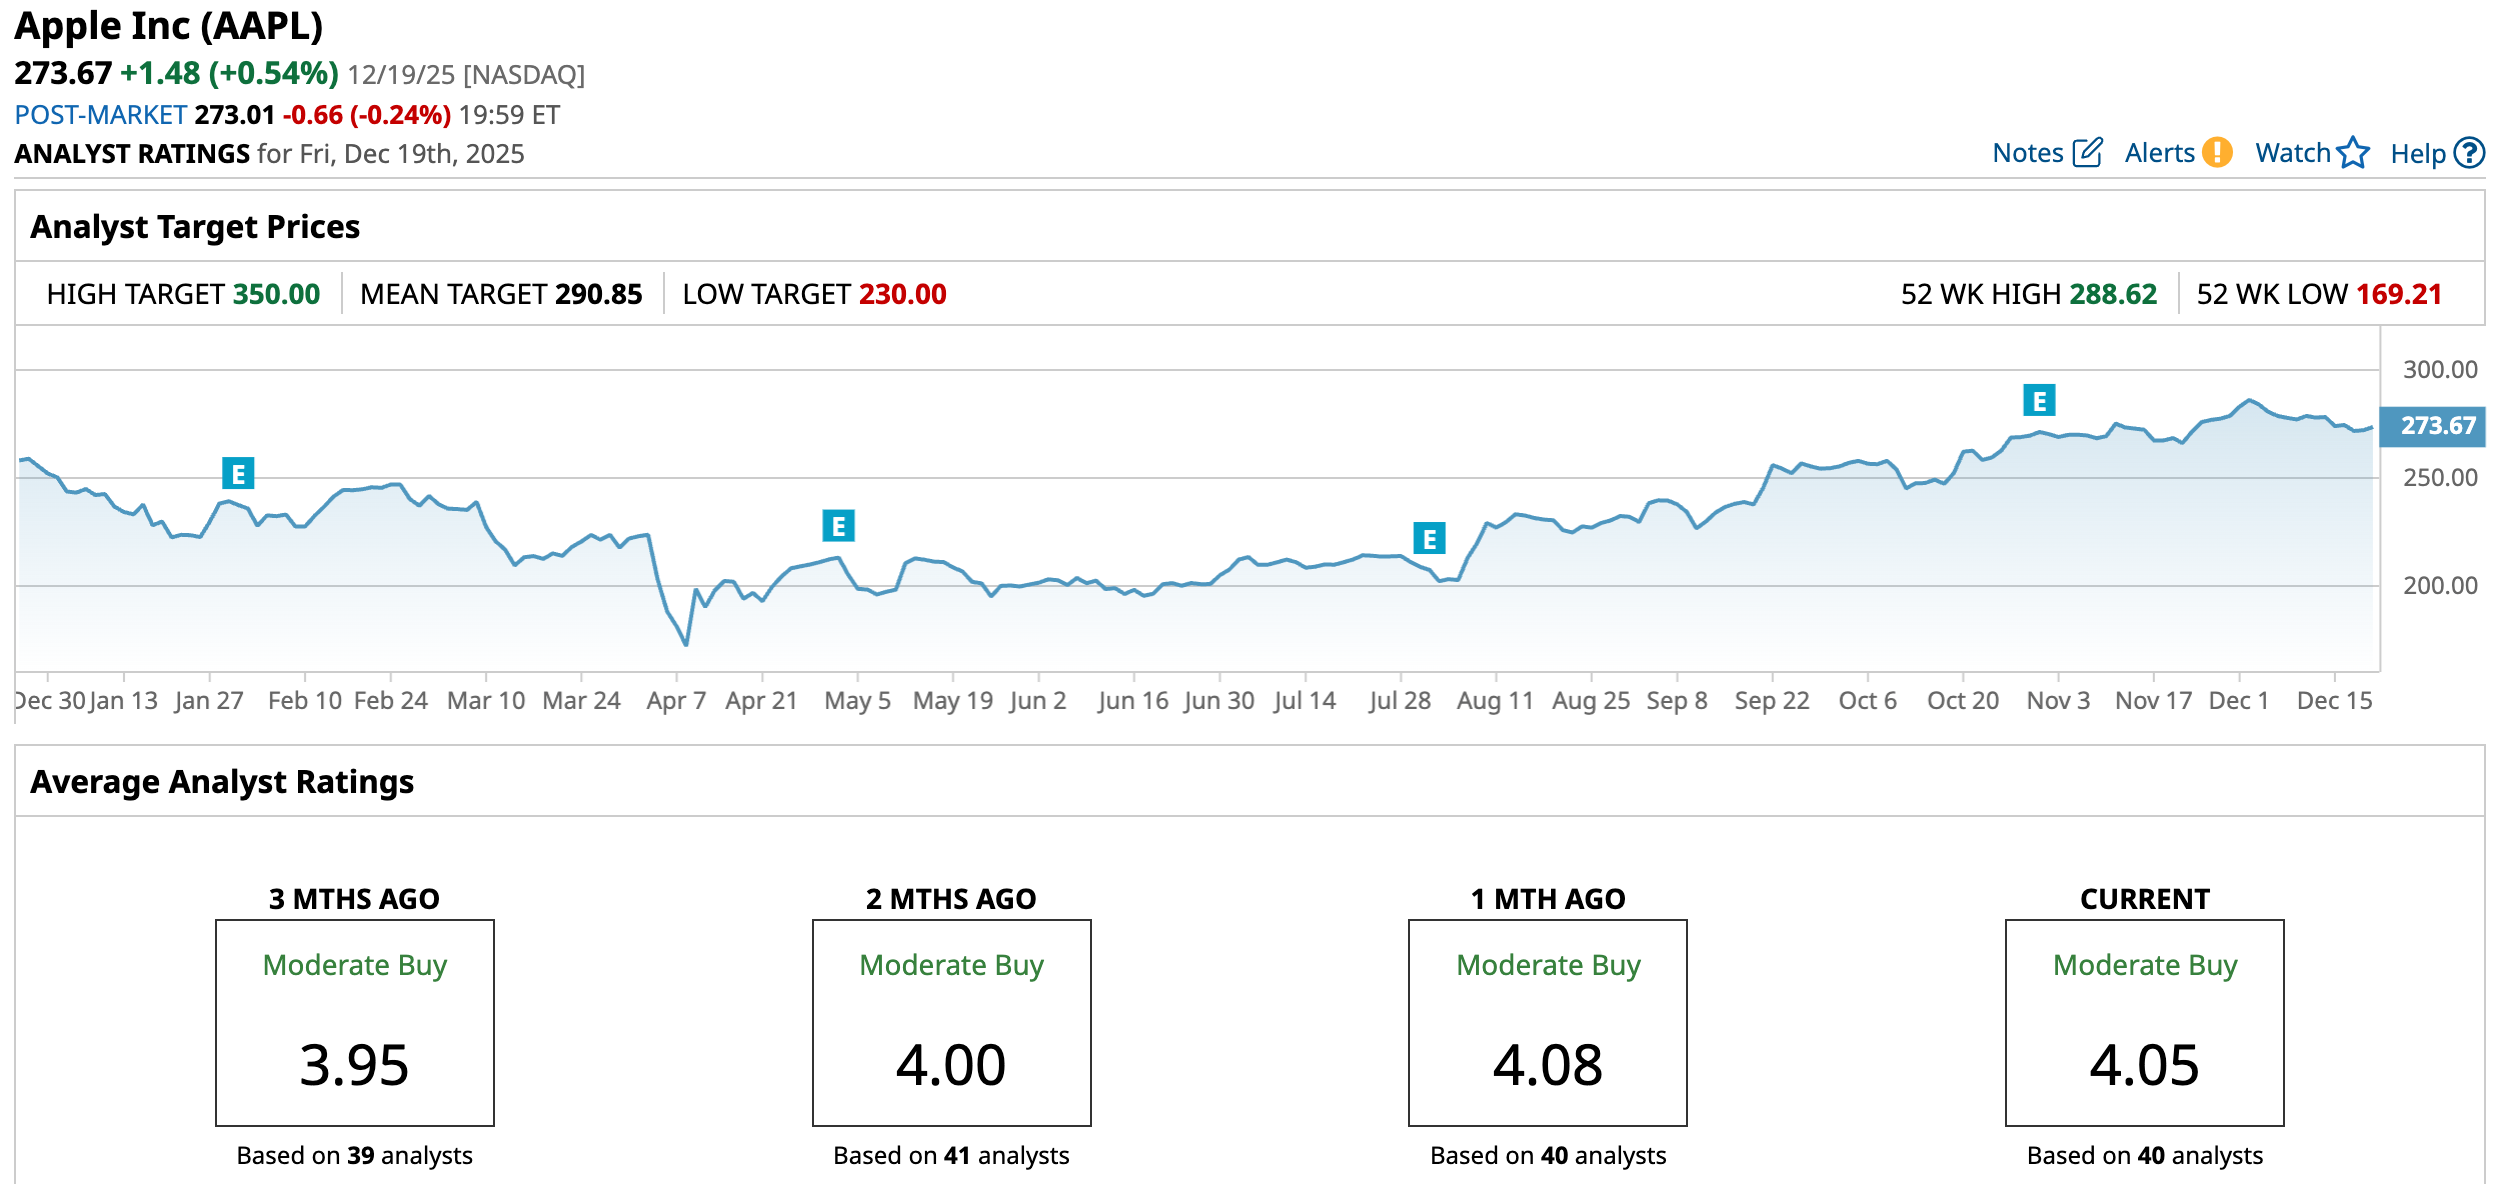Click the Watch link text
The image size is (2498, 1184).
[x=2292, y=153]
